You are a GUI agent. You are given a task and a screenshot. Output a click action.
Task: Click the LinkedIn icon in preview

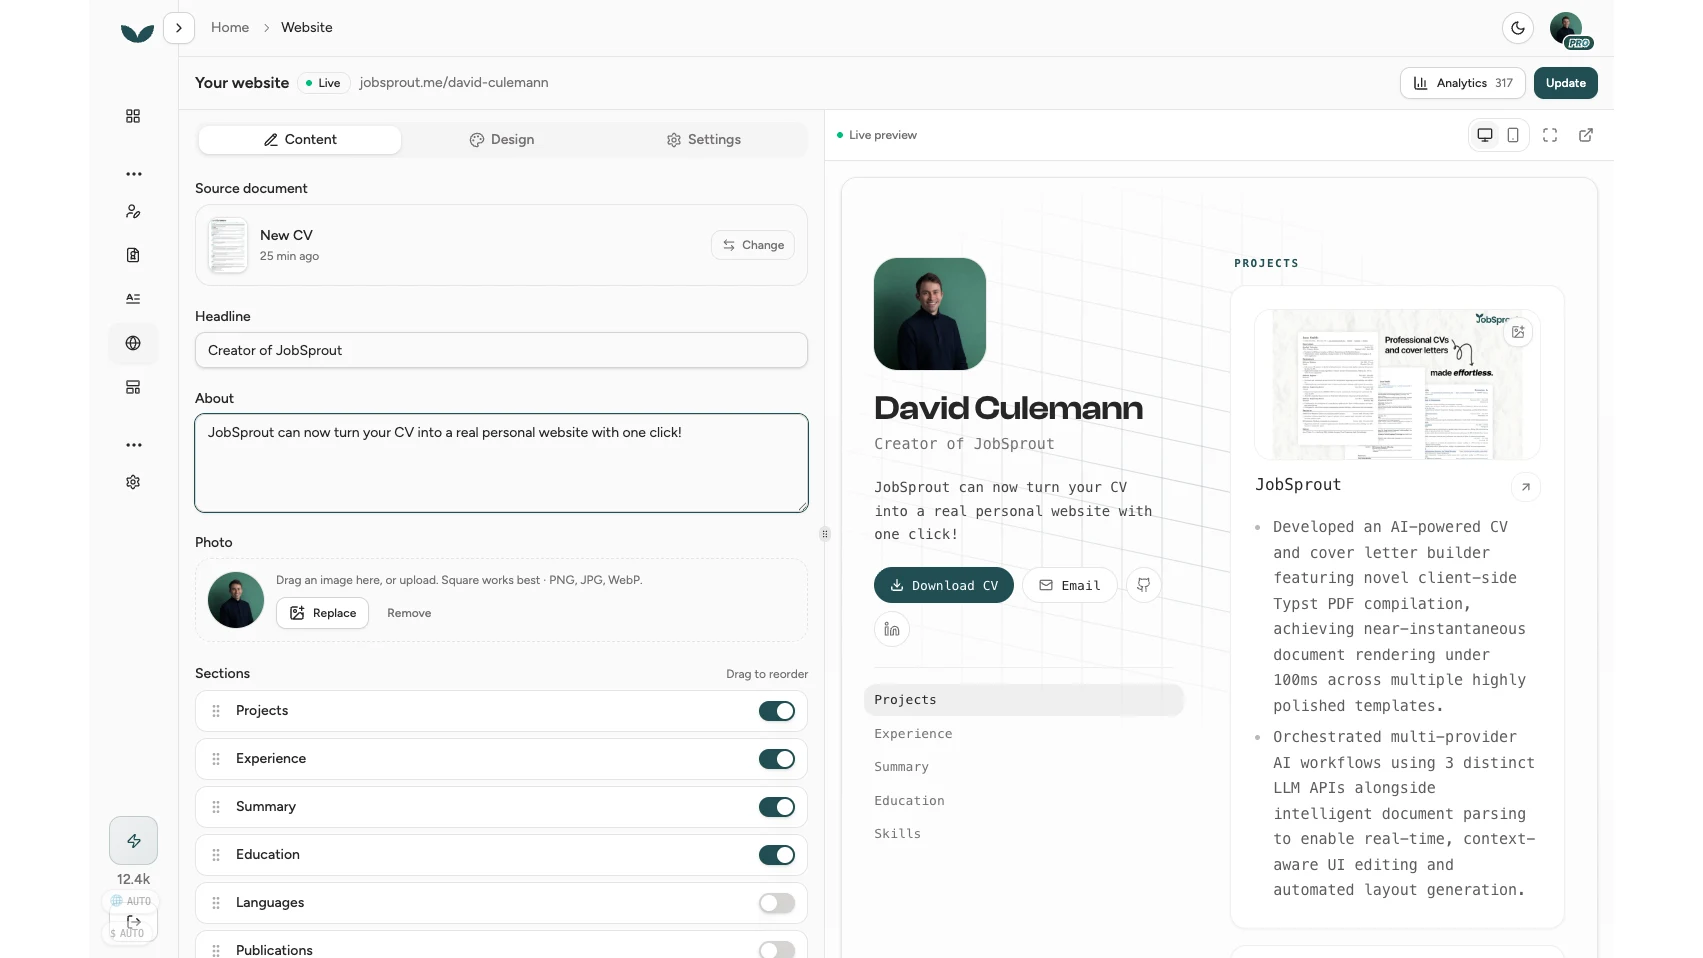(x=892, y=629)
